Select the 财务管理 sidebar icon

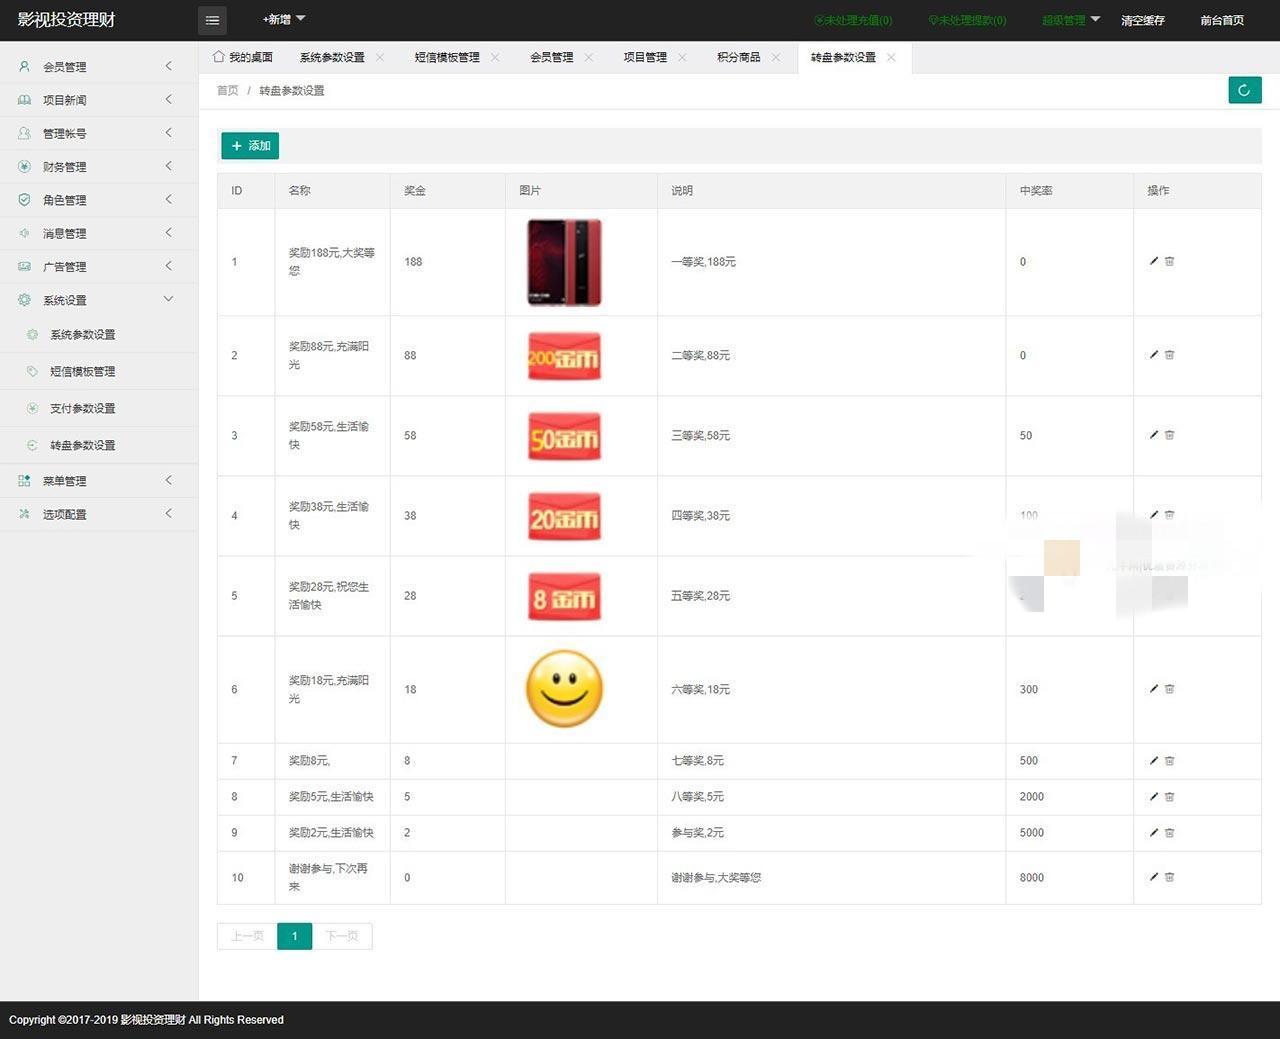pos(24,166)
